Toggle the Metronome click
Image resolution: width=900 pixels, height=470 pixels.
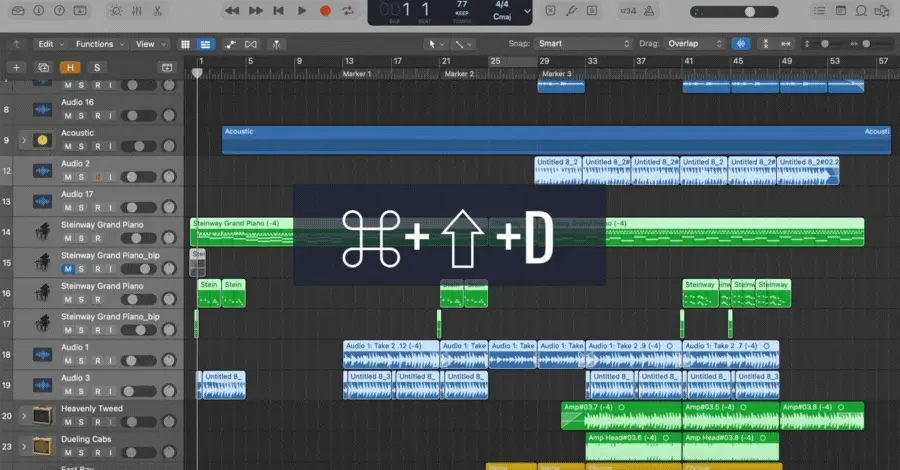tap(649, 10)
